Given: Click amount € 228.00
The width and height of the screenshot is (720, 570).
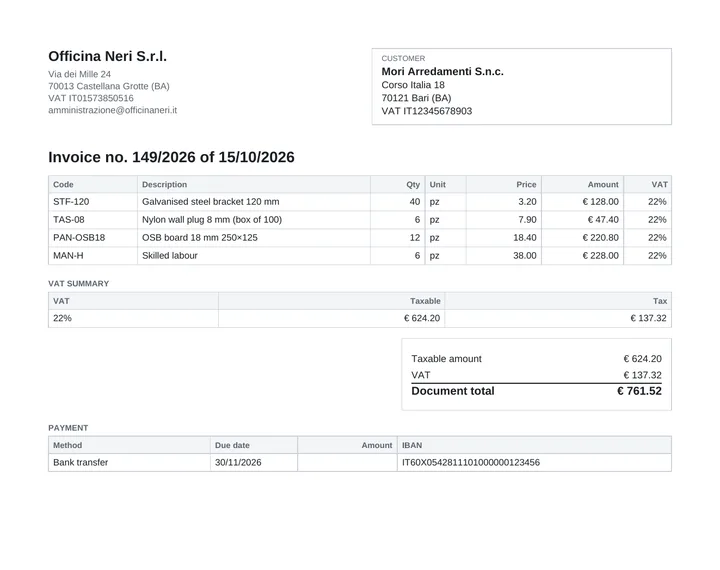Looking at the screenshot, I should [601, 255].
